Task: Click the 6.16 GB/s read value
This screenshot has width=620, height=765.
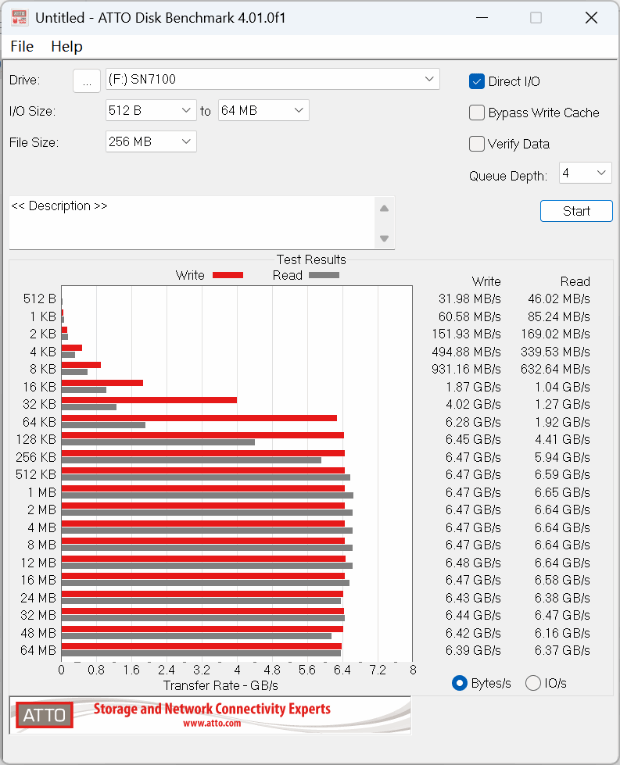Action: (562, 633)
